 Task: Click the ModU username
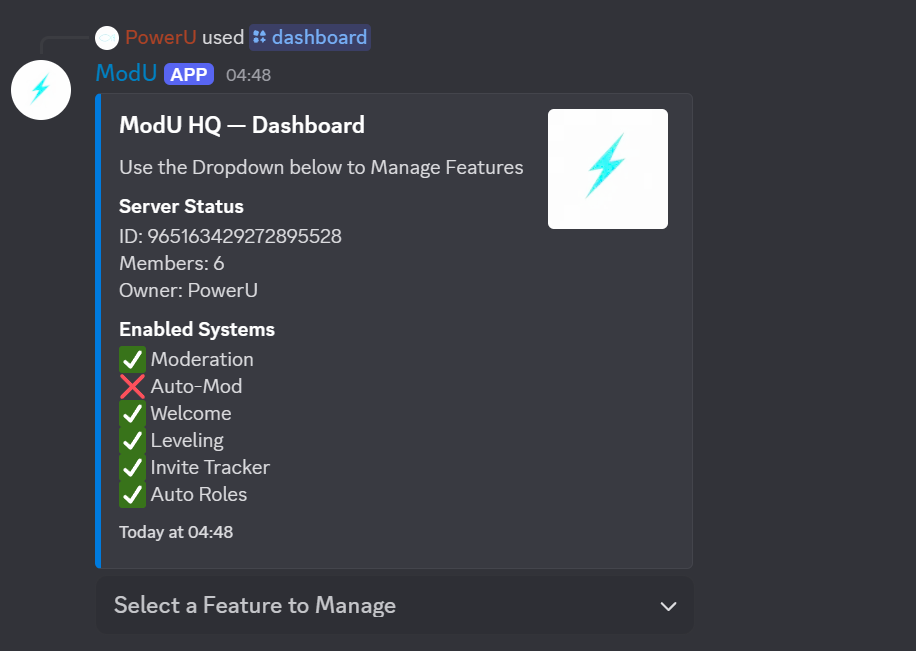[x=125, y=73]
